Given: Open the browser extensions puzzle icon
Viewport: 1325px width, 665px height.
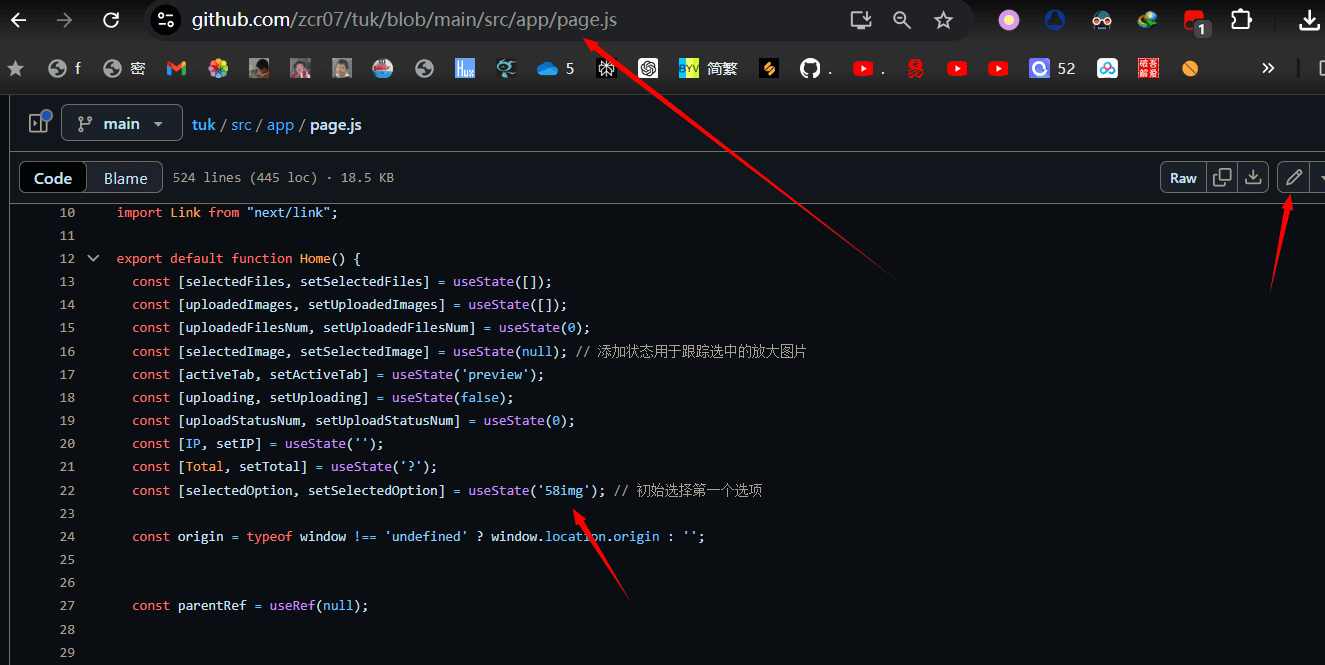Looking at the screenshot, I should pyautogui.click(x=1241, y=20).
